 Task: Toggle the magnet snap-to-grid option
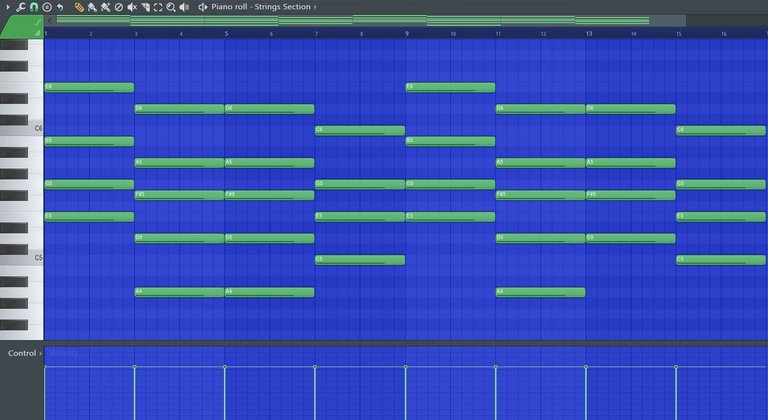click(34, 7)
